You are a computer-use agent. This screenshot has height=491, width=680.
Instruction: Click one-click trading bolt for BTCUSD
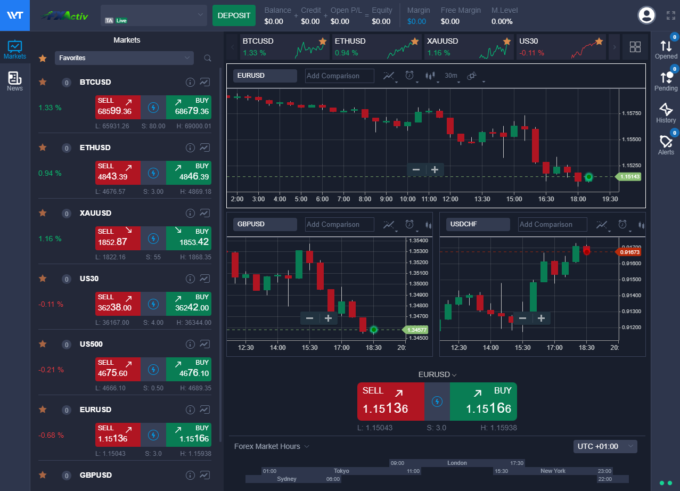point(153,107)
